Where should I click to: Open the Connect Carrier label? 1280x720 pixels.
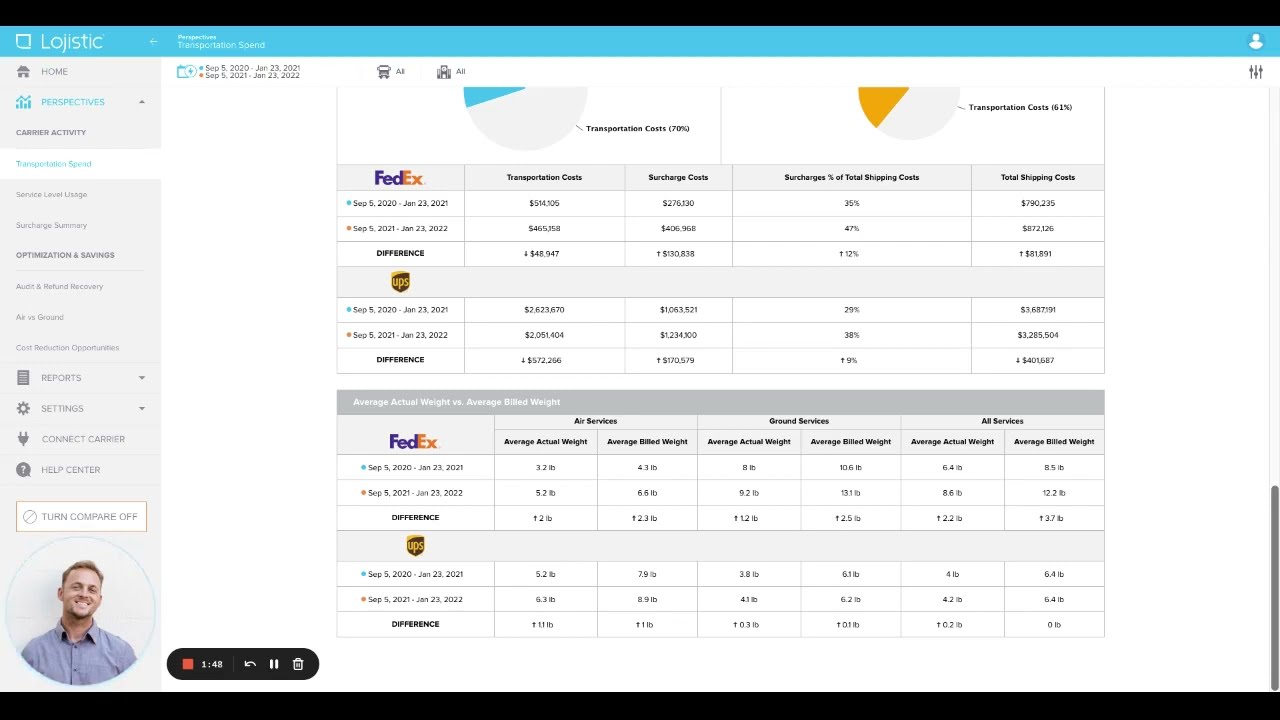83,439
